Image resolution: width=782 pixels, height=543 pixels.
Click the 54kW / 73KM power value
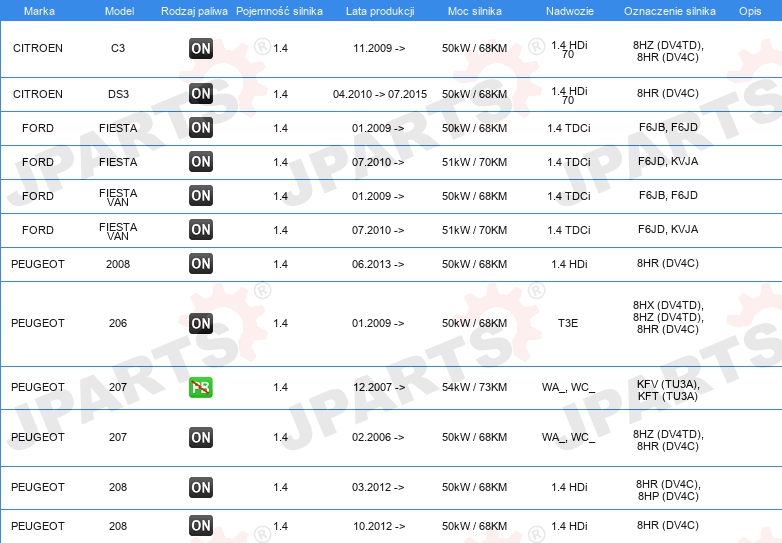point(474,387)
